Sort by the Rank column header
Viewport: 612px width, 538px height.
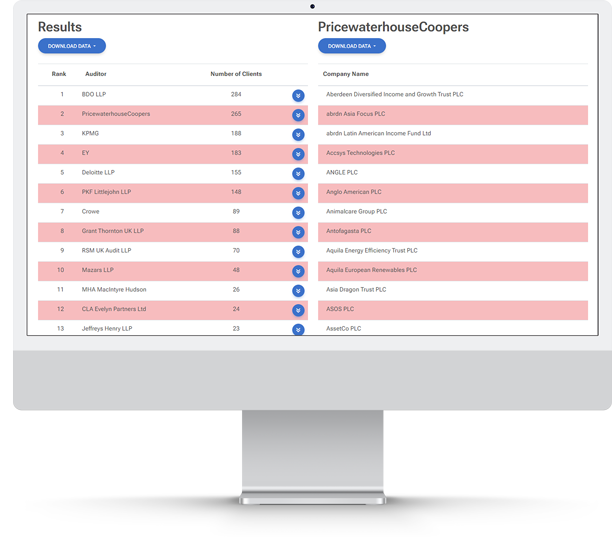[59, 74]
